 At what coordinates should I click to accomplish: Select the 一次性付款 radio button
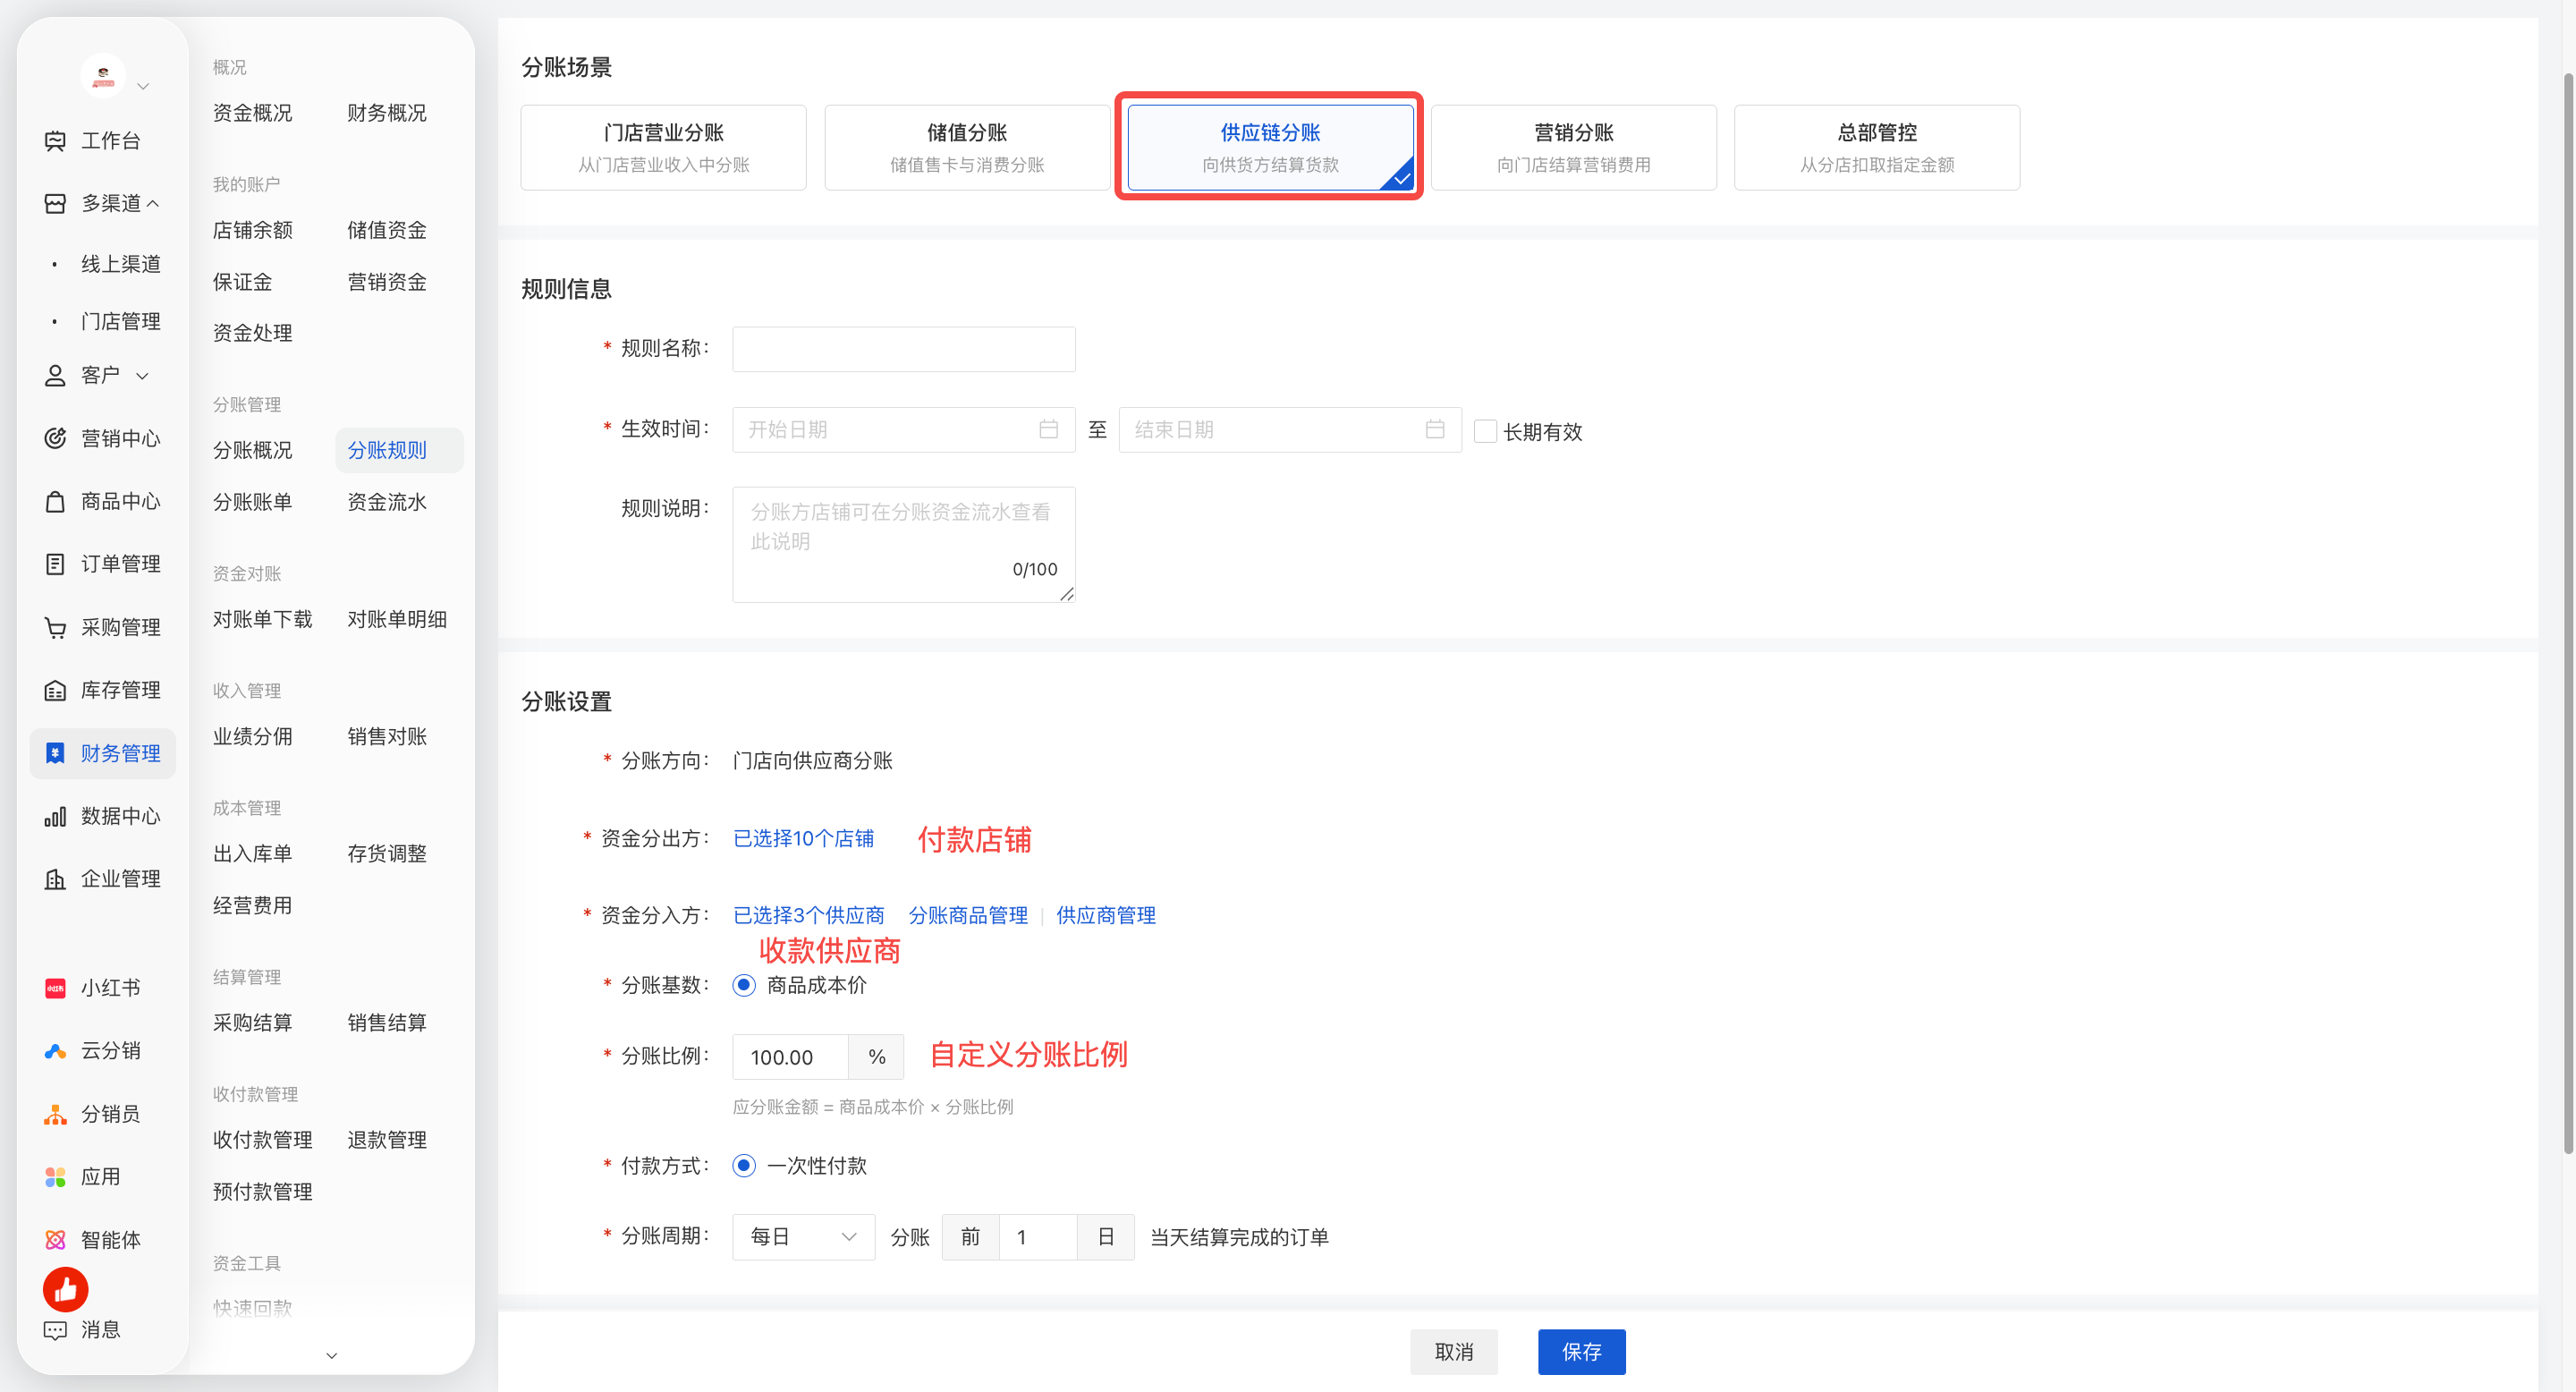743,1165
